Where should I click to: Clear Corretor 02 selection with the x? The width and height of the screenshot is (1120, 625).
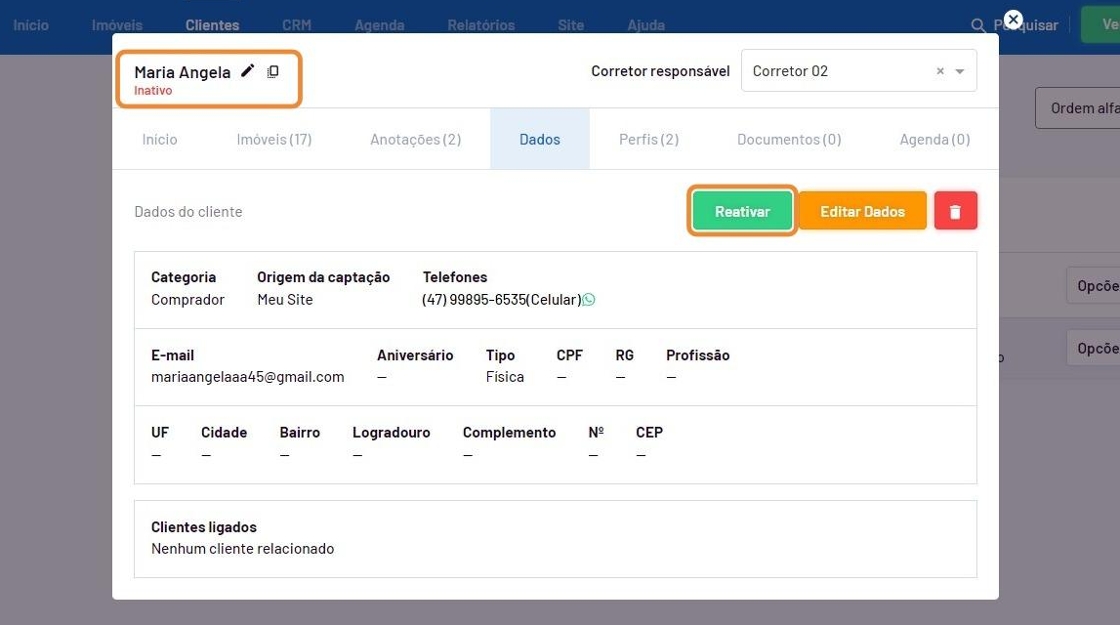click(940, 72)
